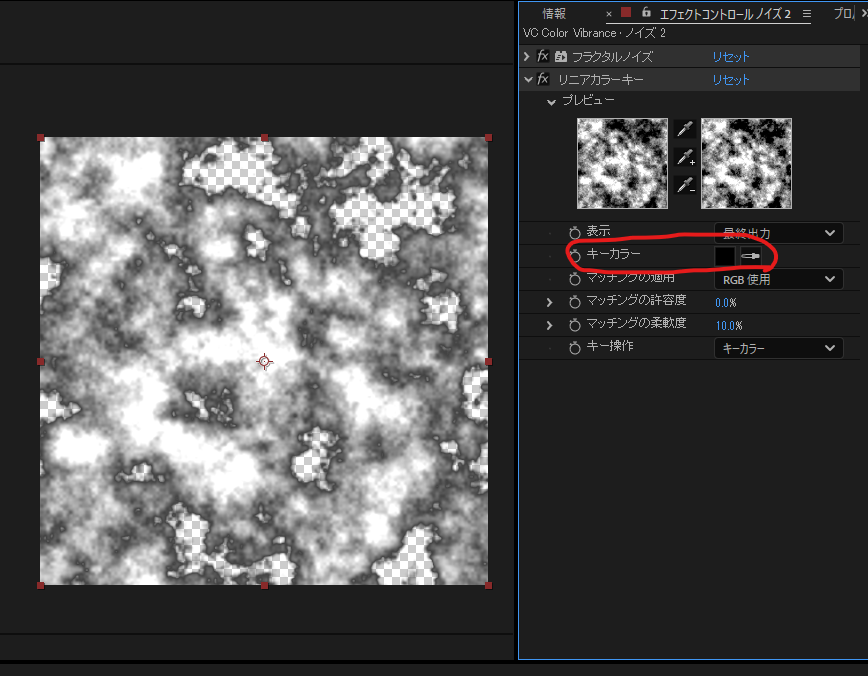
Task: Toggle the panel lock icon
Action: pos(646,13)
